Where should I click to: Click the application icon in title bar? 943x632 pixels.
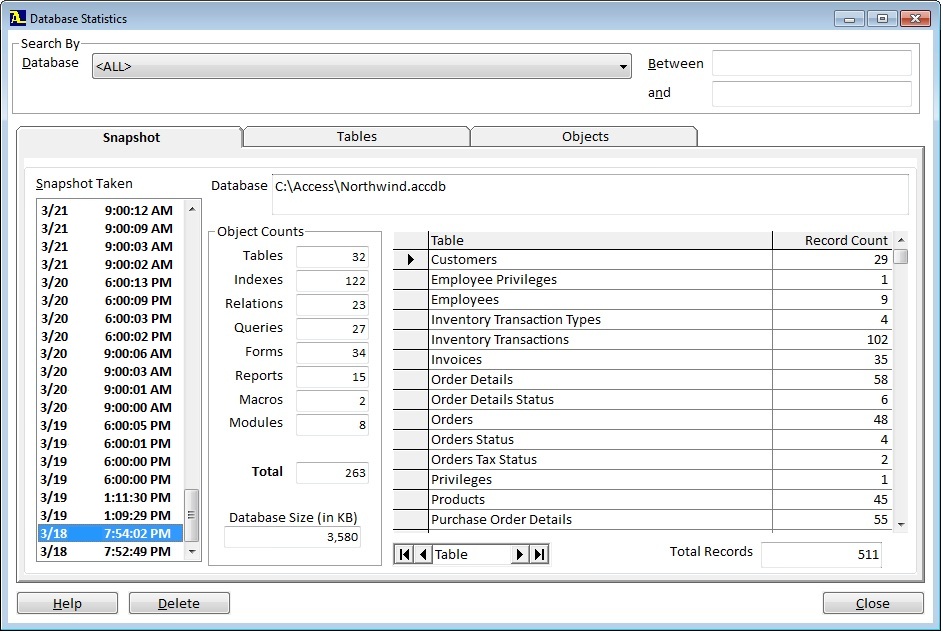tap(17, 18)
